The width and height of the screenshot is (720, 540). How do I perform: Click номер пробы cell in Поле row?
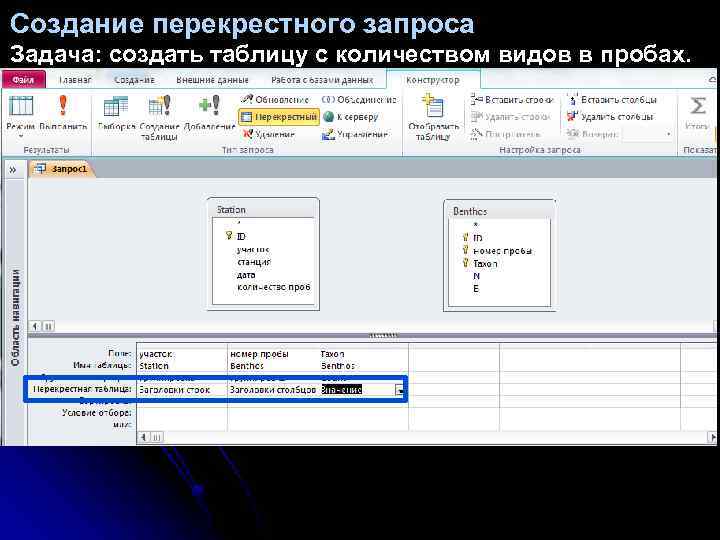(273, 354)
